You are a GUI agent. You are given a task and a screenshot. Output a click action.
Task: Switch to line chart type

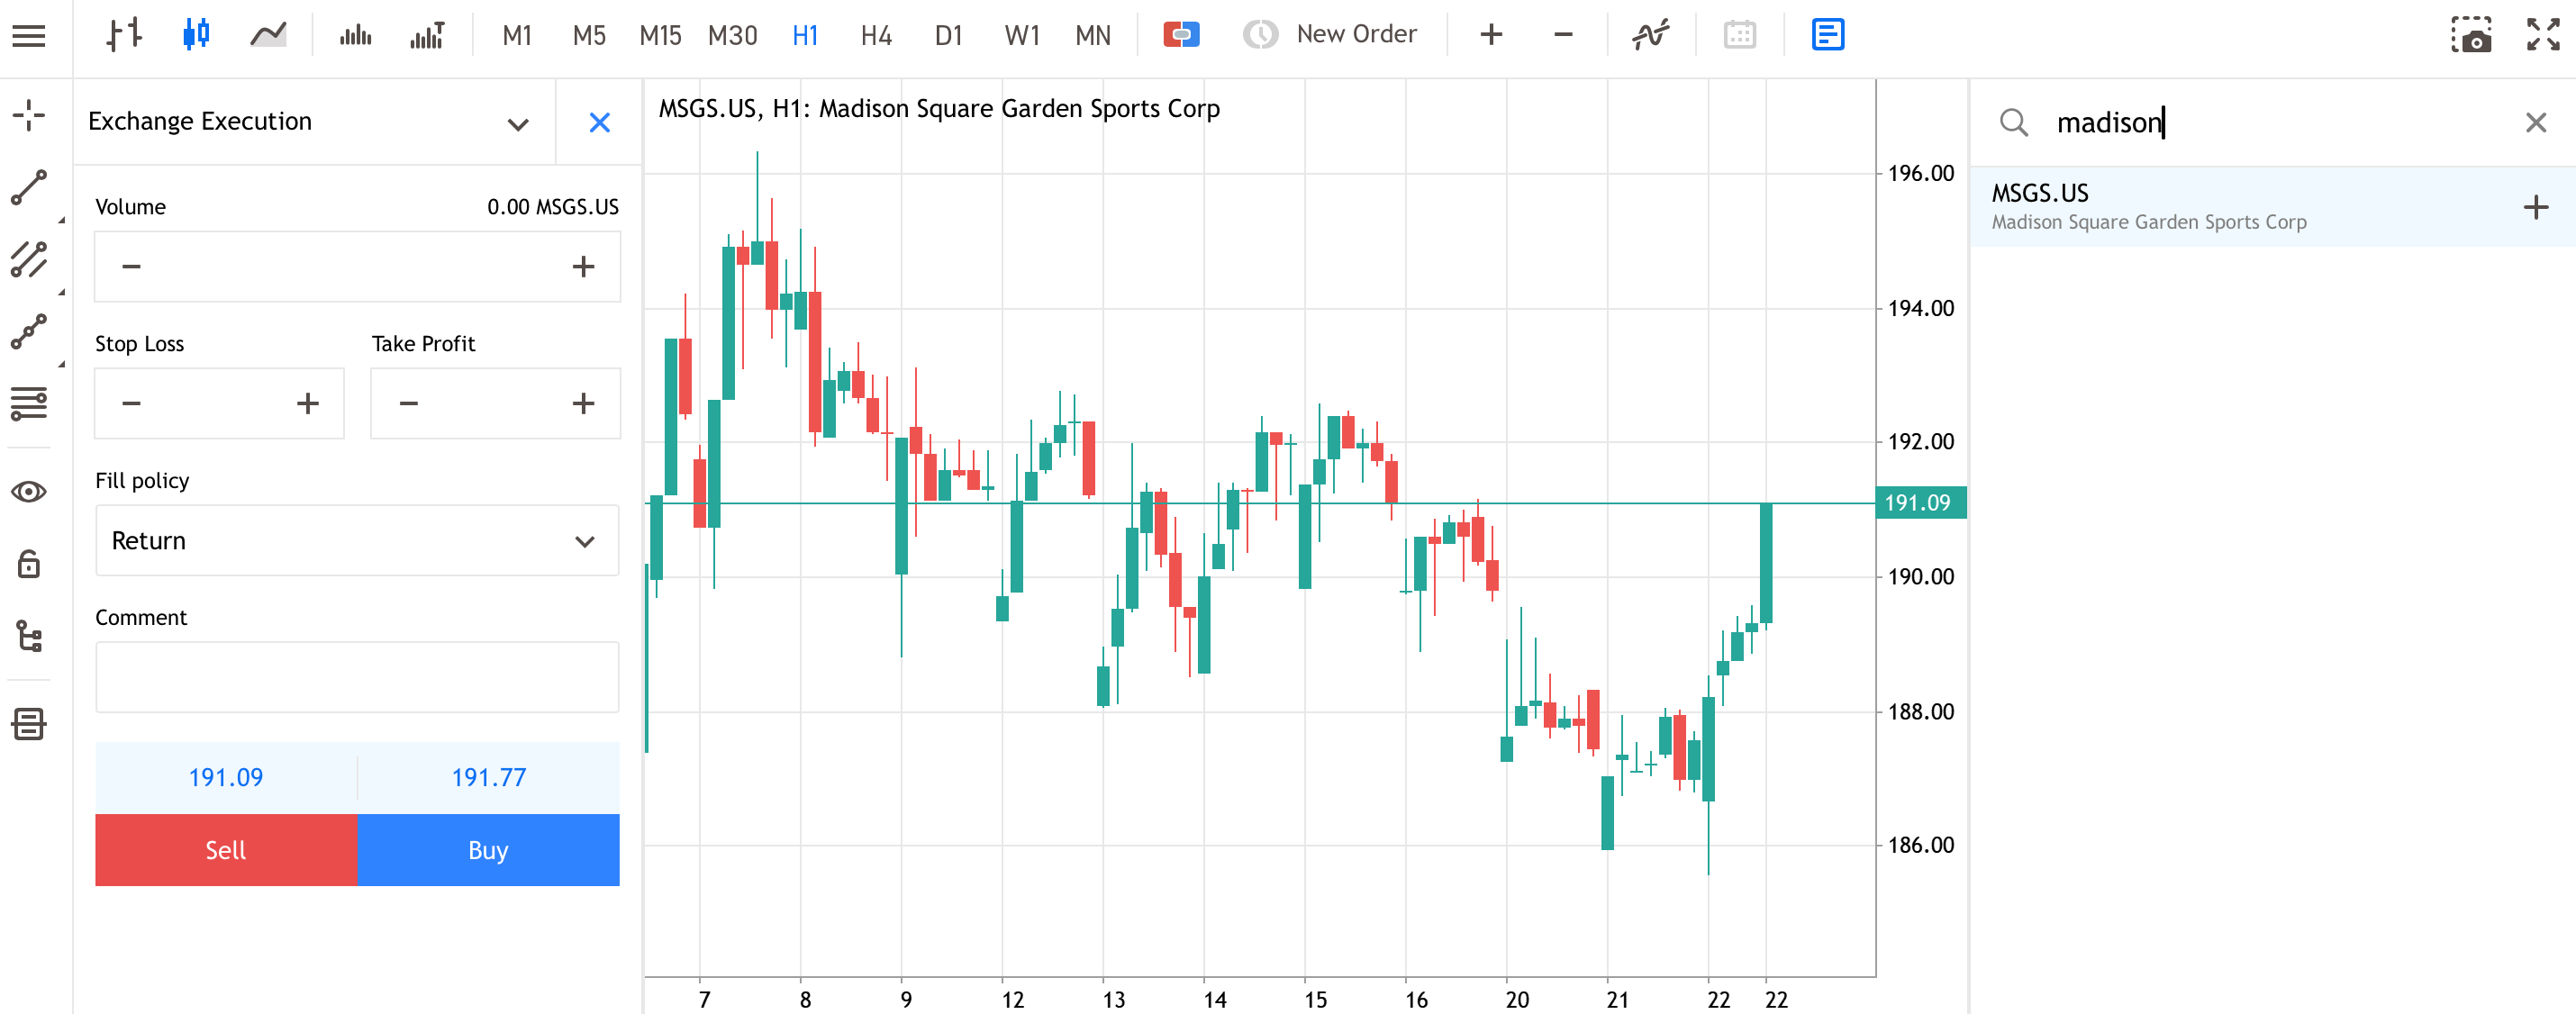coord(268,35)
